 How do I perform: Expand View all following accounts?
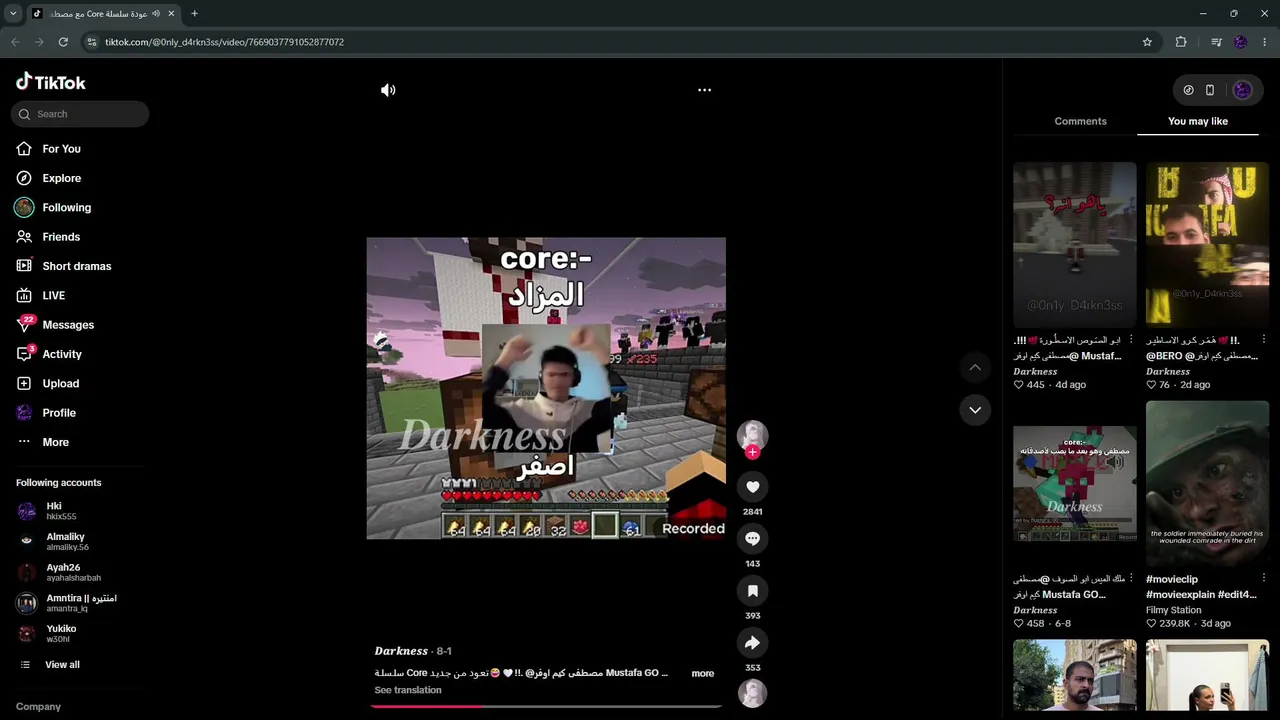62,665
